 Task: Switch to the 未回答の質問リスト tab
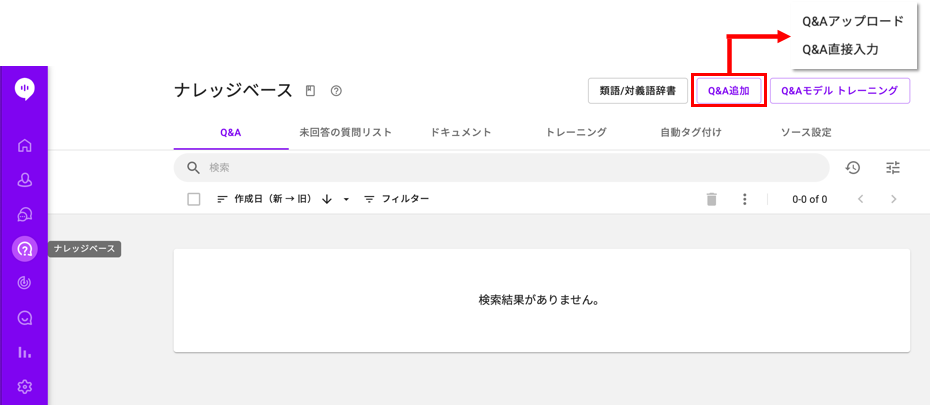[345, 132]
